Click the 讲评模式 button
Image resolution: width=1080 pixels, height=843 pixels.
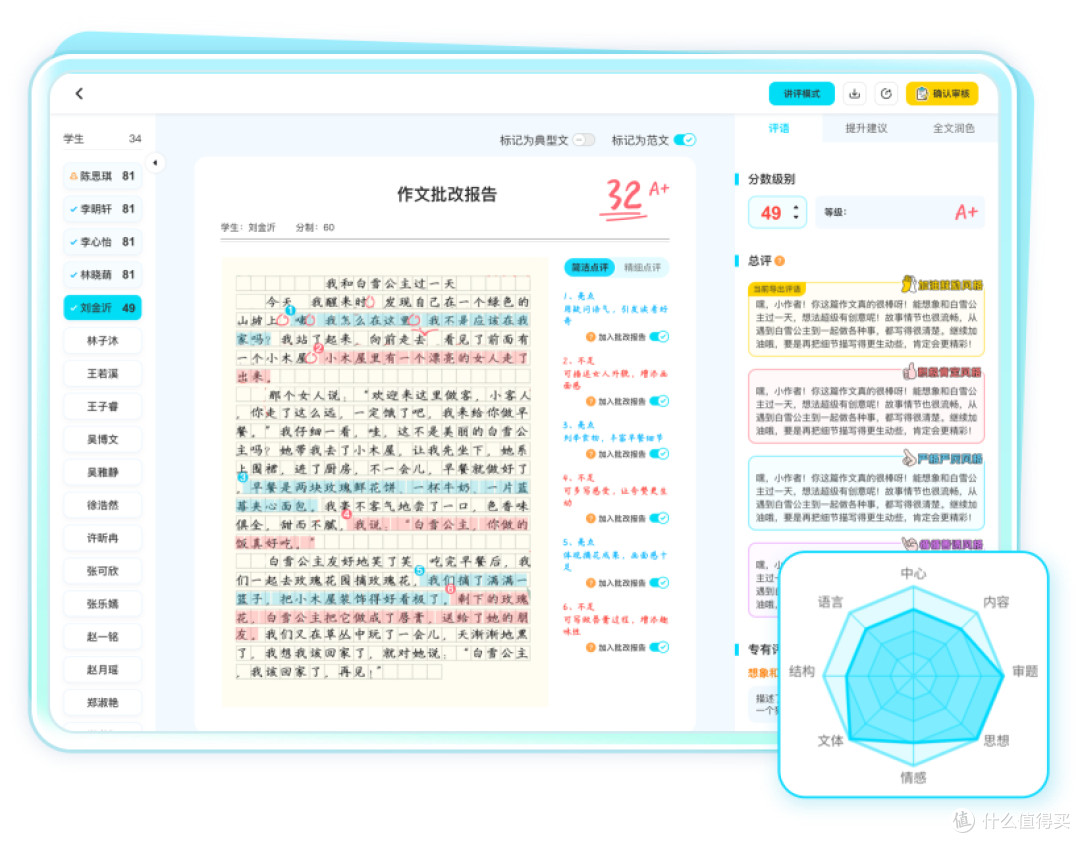pyautogui.click(x=802, y=94)
